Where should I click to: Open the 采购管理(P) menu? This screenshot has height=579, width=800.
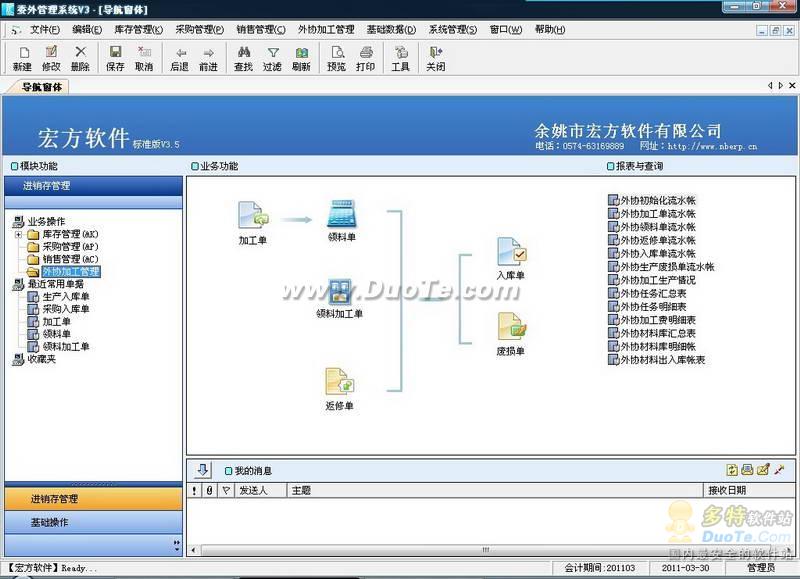click(199, 30)
